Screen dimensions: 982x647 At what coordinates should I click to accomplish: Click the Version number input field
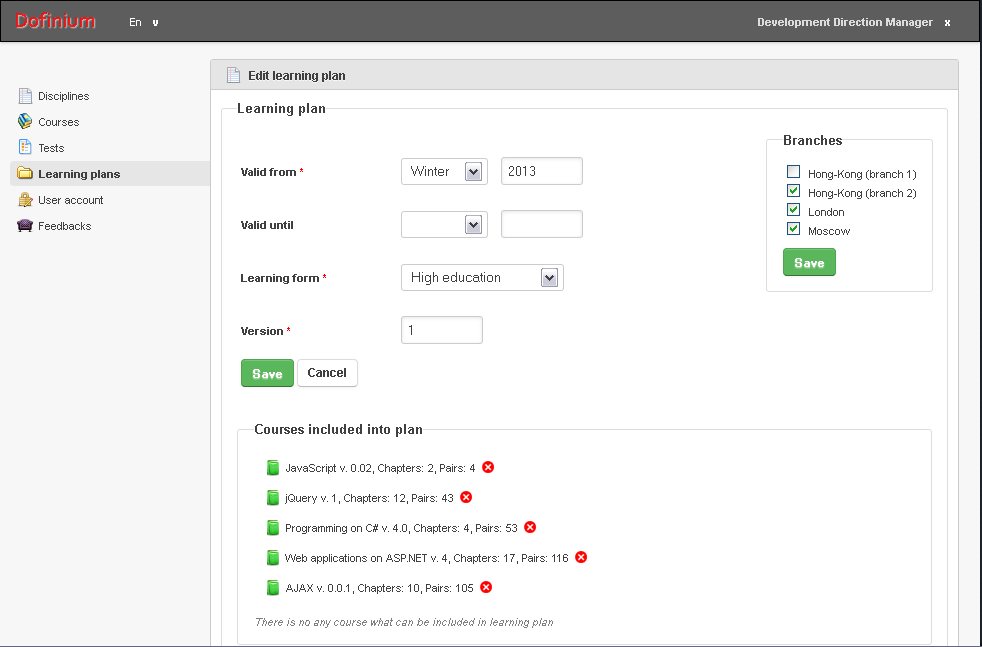pos(442,330)
